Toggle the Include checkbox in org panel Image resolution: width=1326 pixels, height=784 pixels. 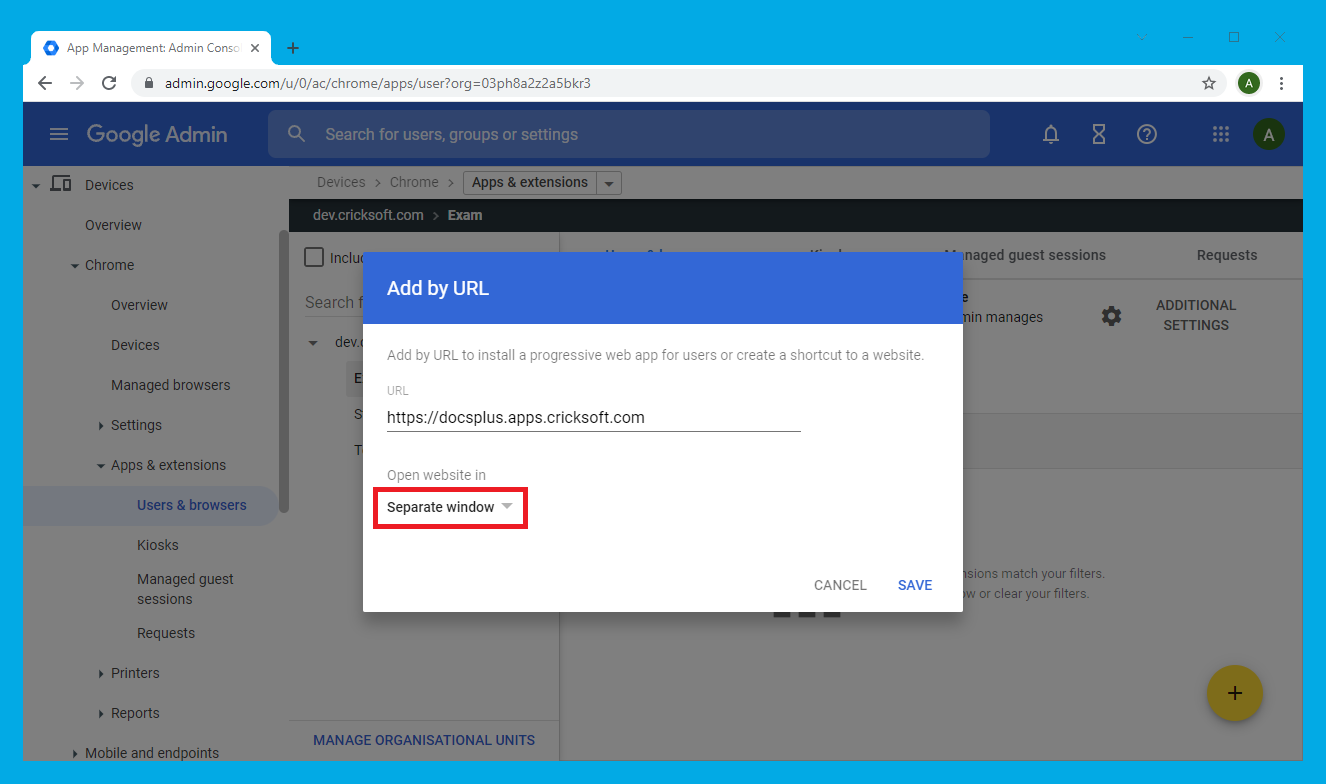(x=314, y=257)
